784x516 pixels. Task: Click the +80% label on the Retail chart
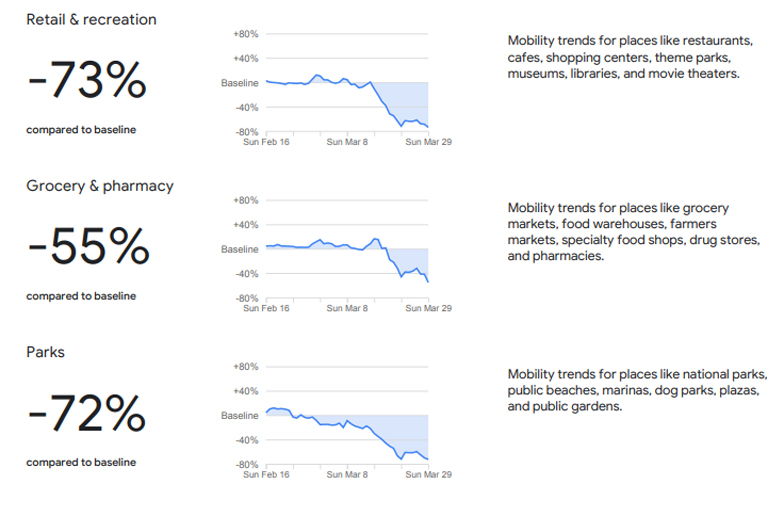tap(245, 34)
